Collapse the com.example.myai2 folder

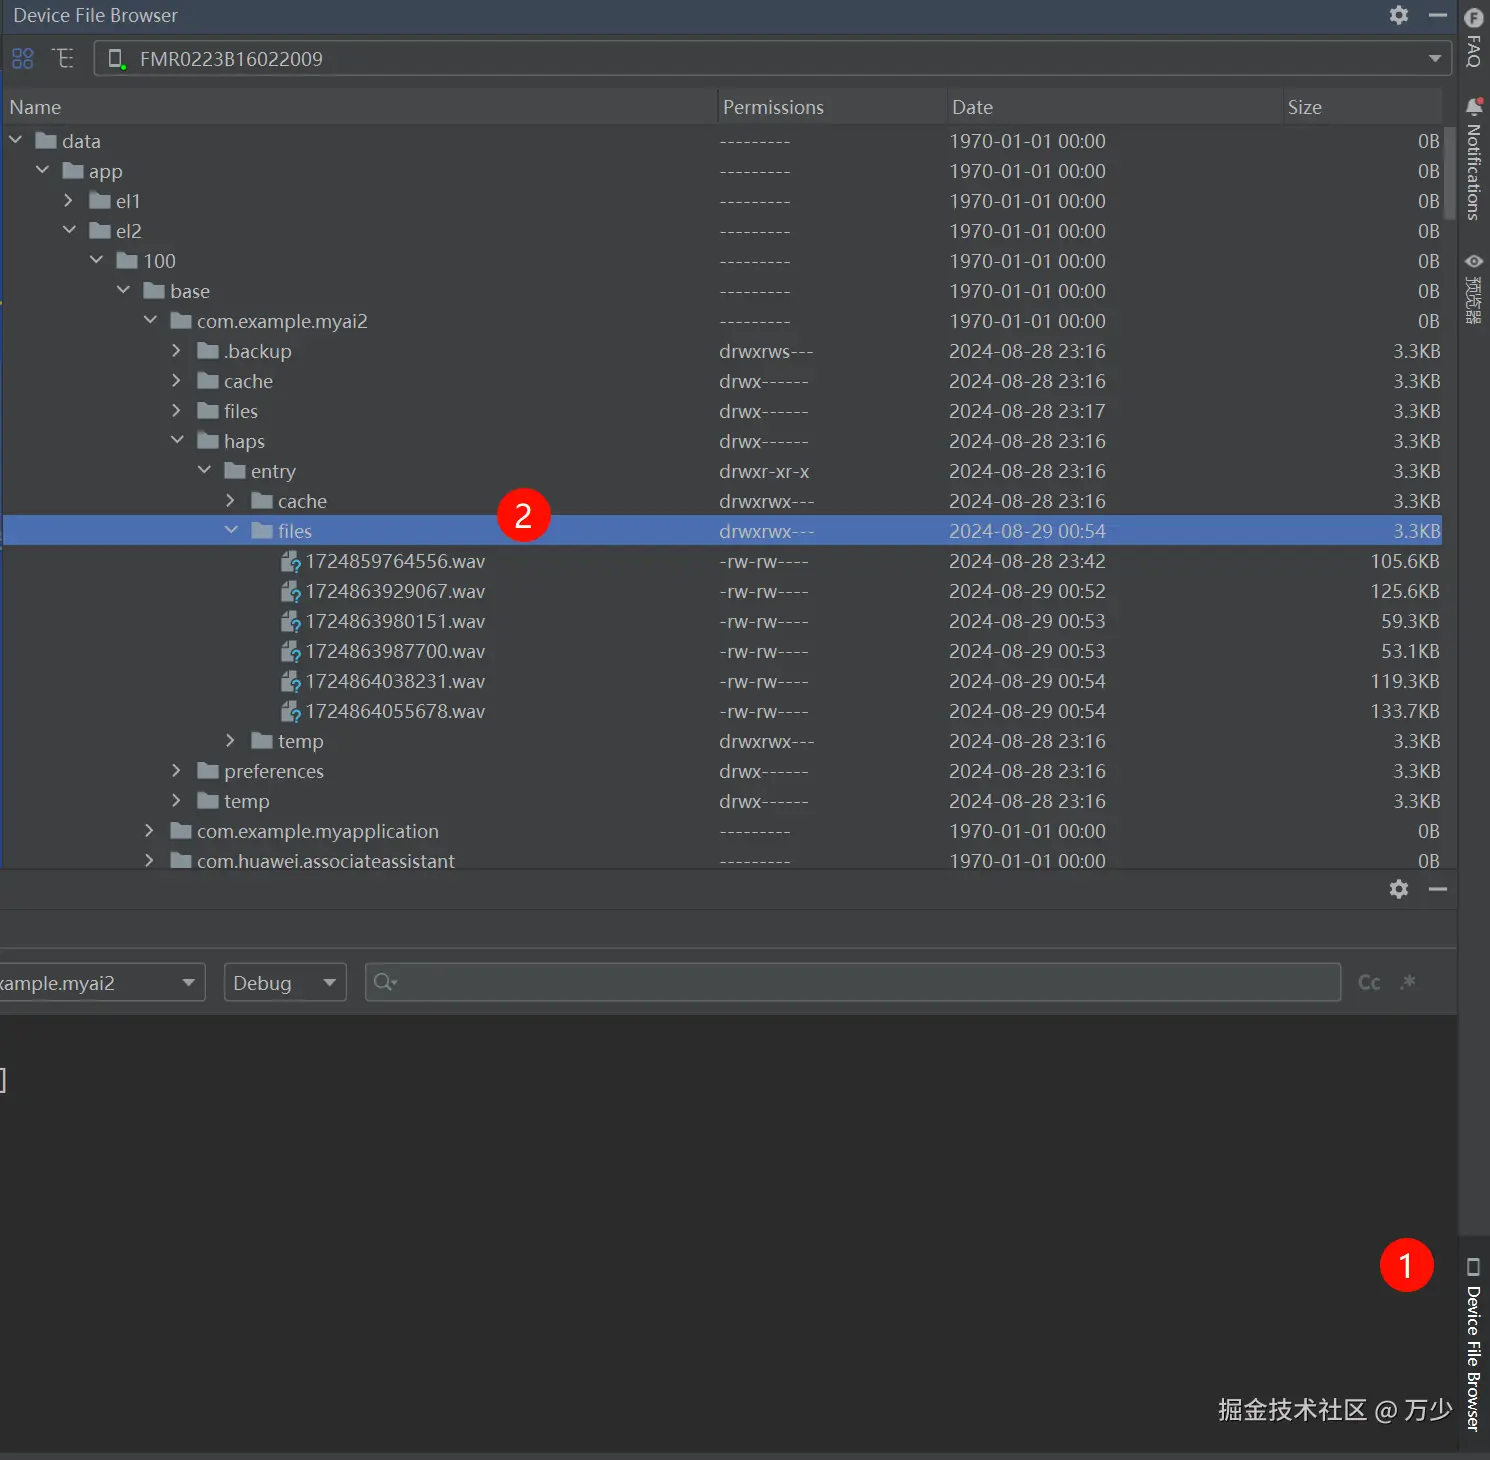coord(150,320)
